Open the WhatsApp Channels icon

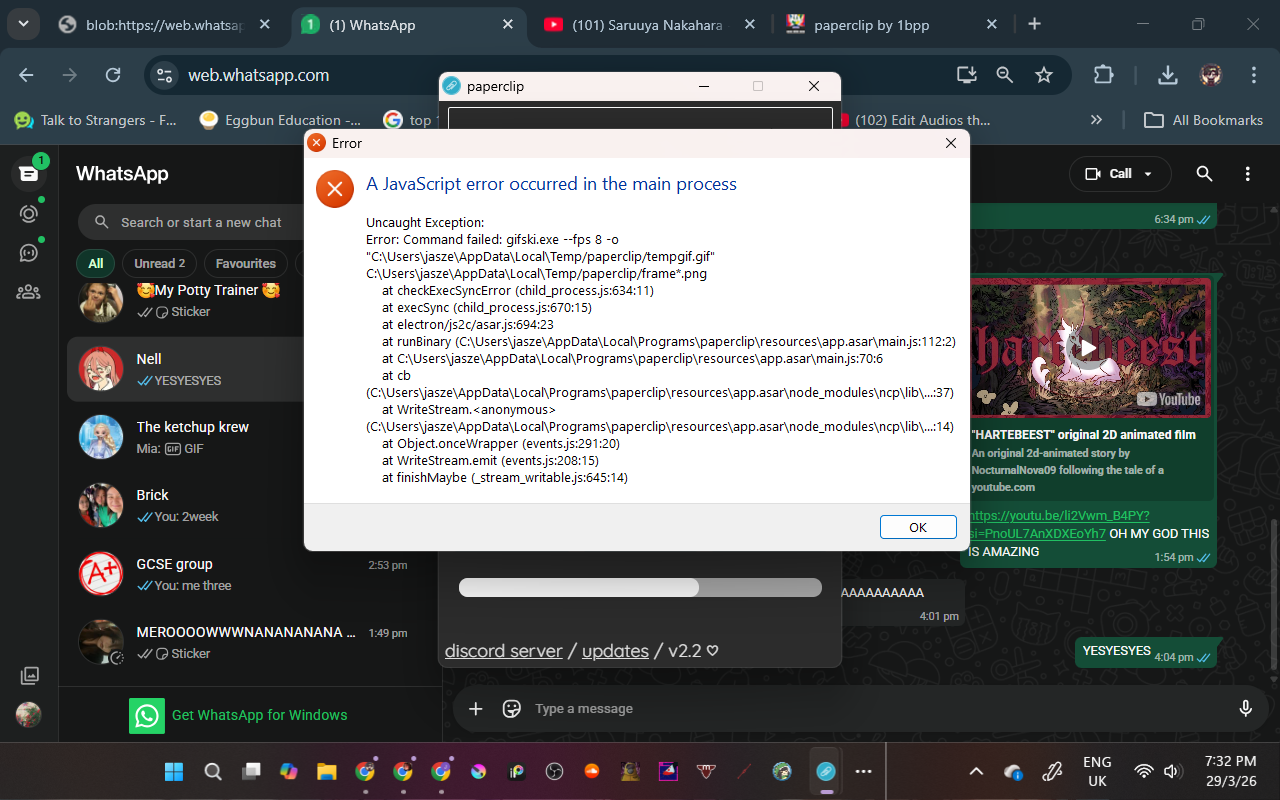coord(29,252)
